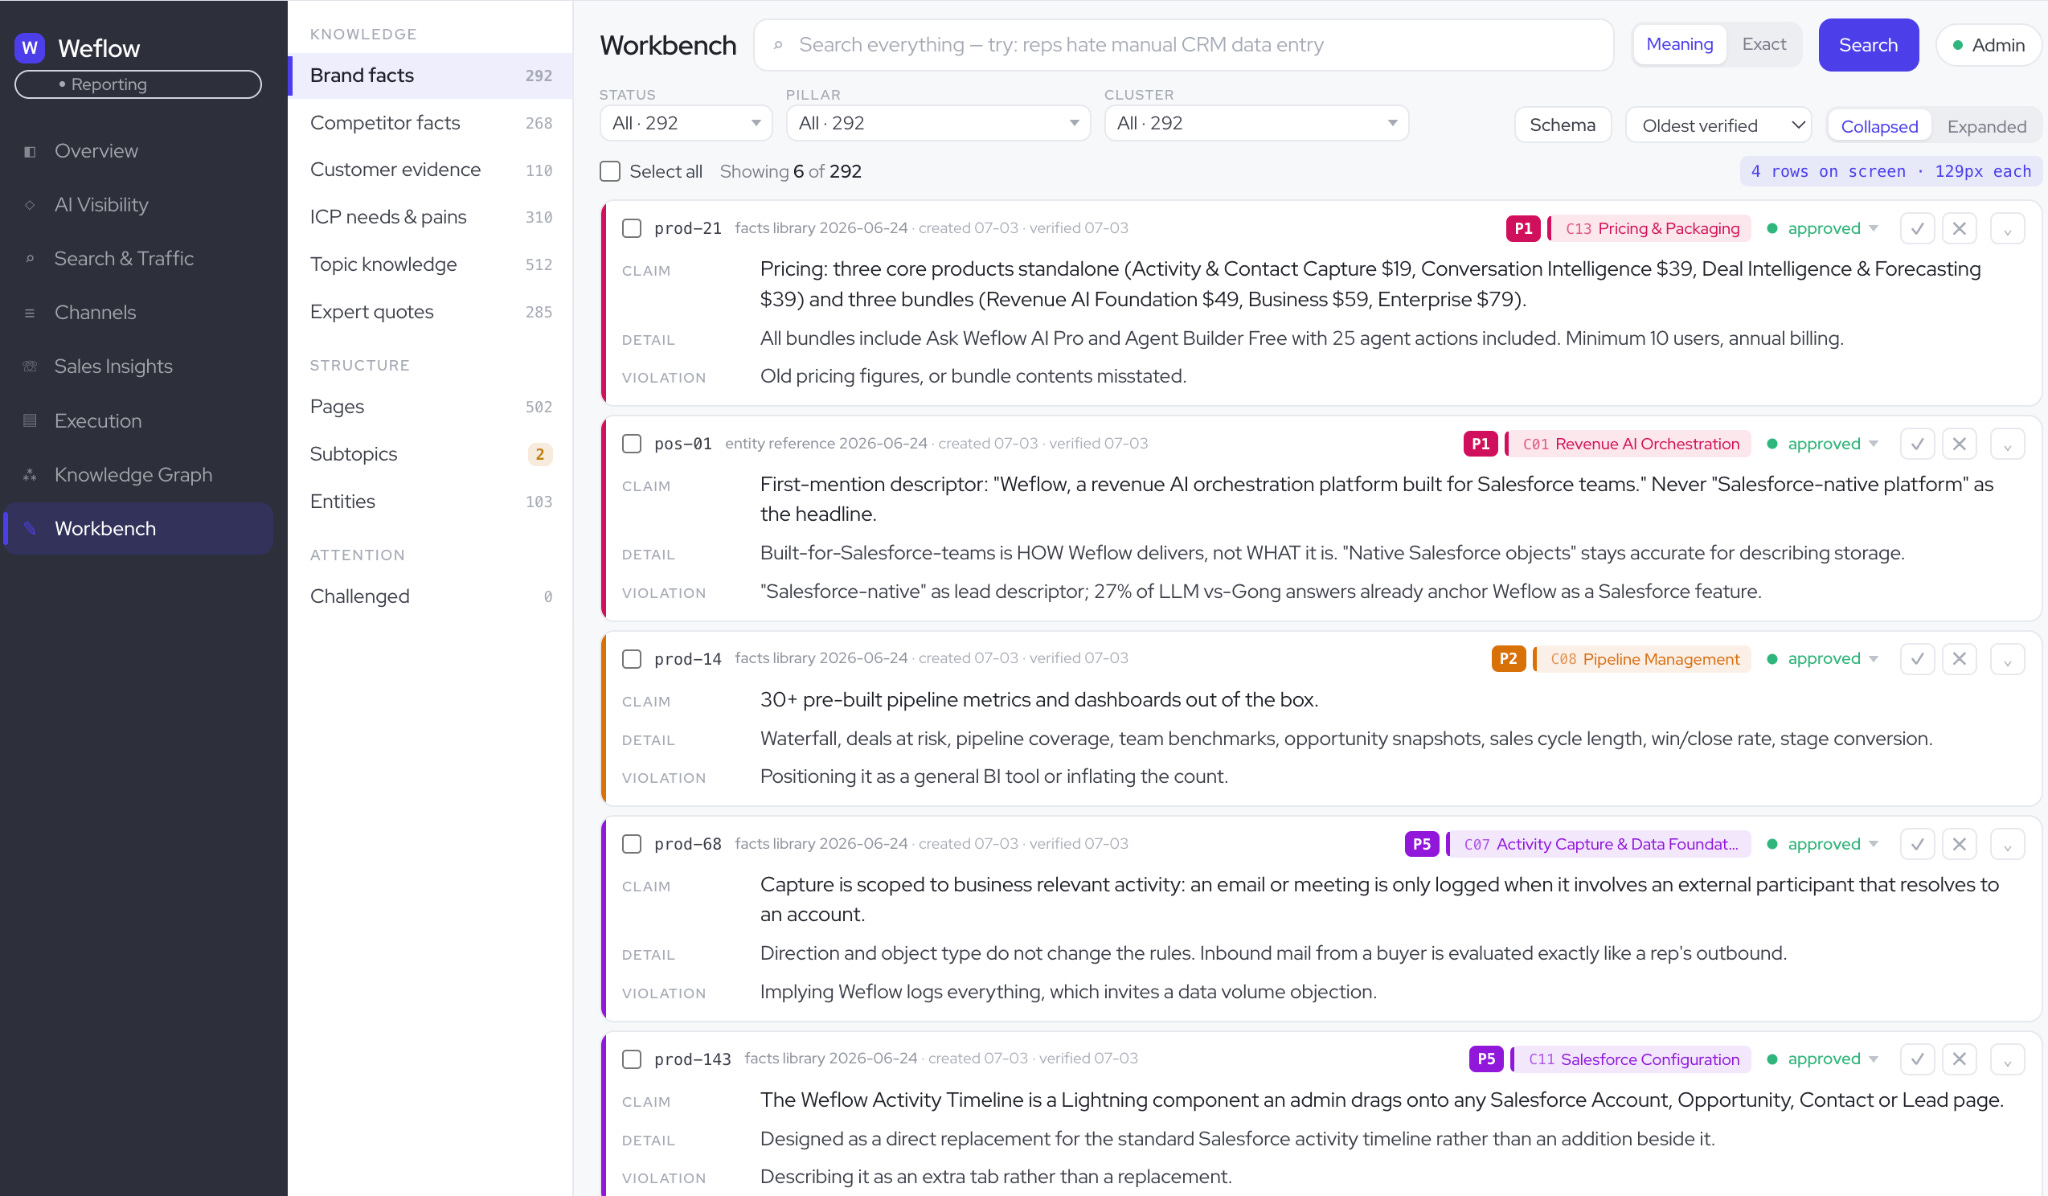2048x1196 pixels.
Task: Tick the Select all checkbox
Action: tap(610, 172)
